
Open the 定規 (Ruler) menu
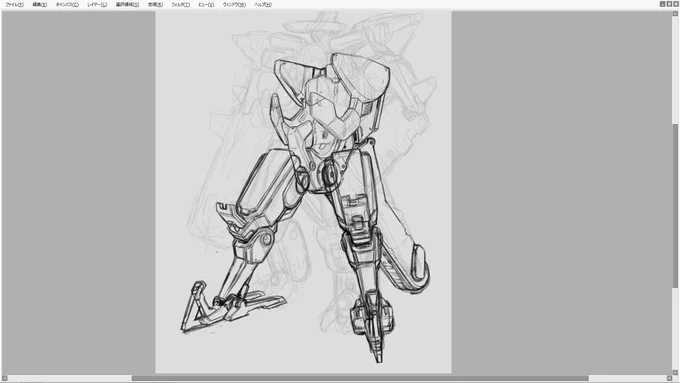(155, 5)
